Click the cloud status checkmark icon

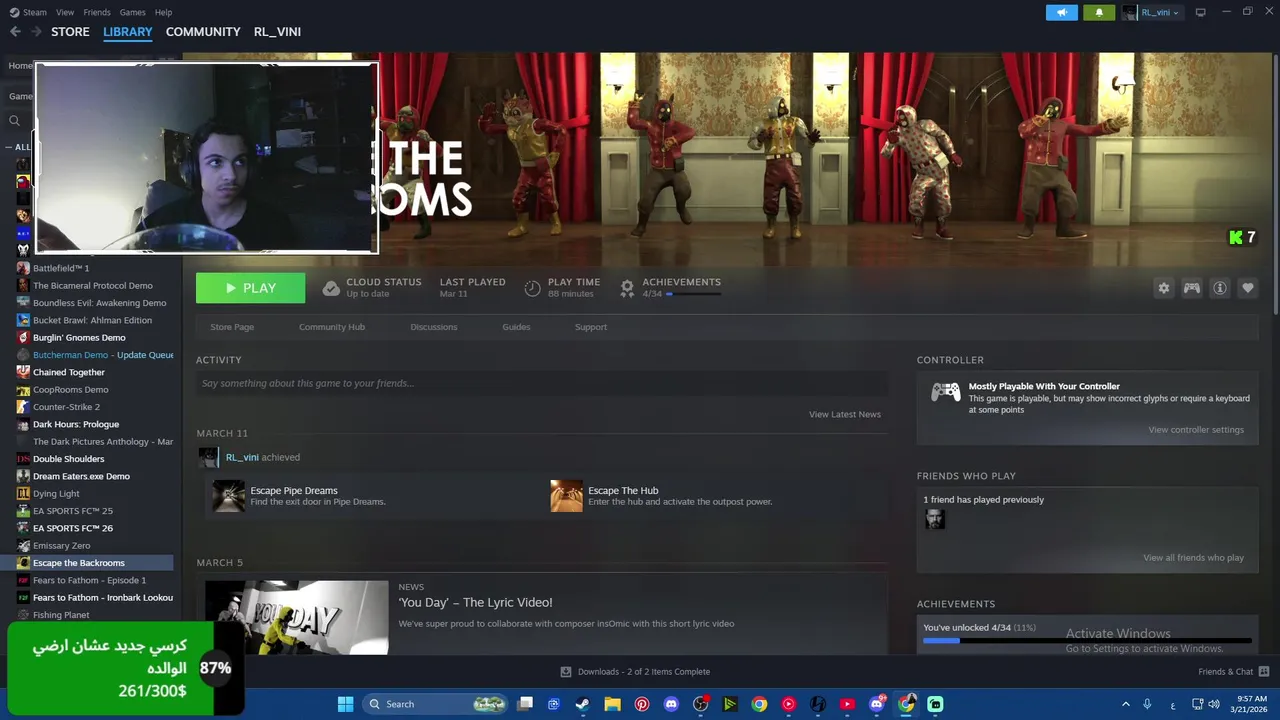[331, 288]
